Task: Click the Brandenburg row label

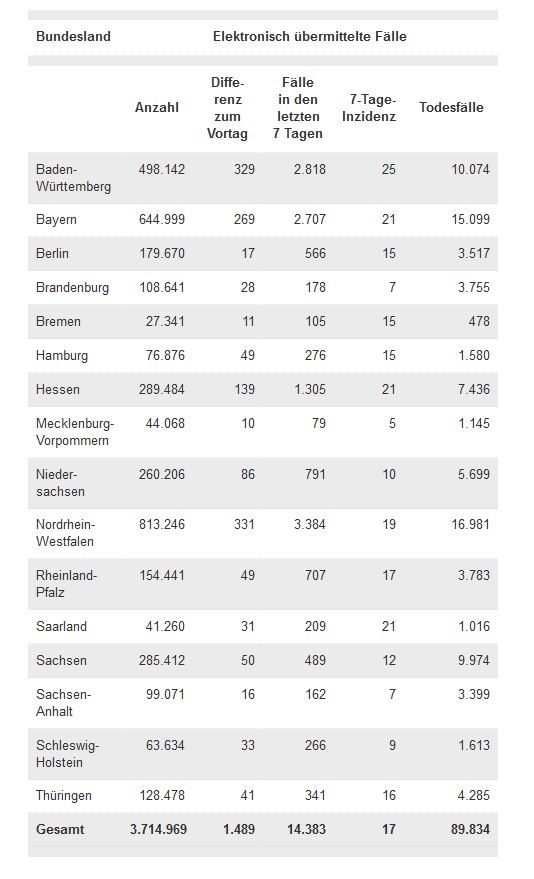Action: [x=72, y=288]
